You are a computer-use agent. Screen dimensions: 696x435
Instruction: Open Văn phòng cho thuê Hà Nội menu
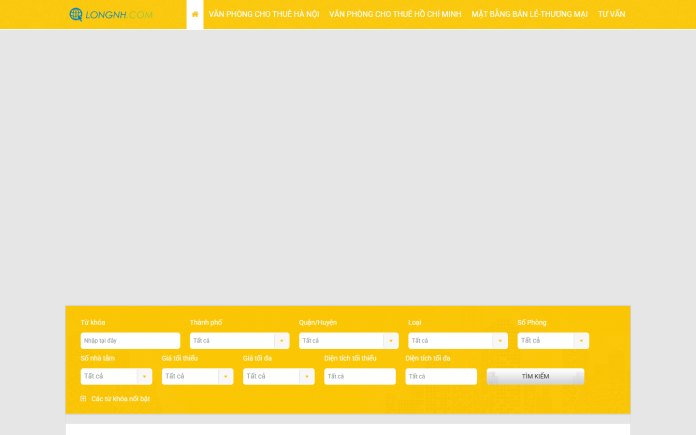click(264, 14)
